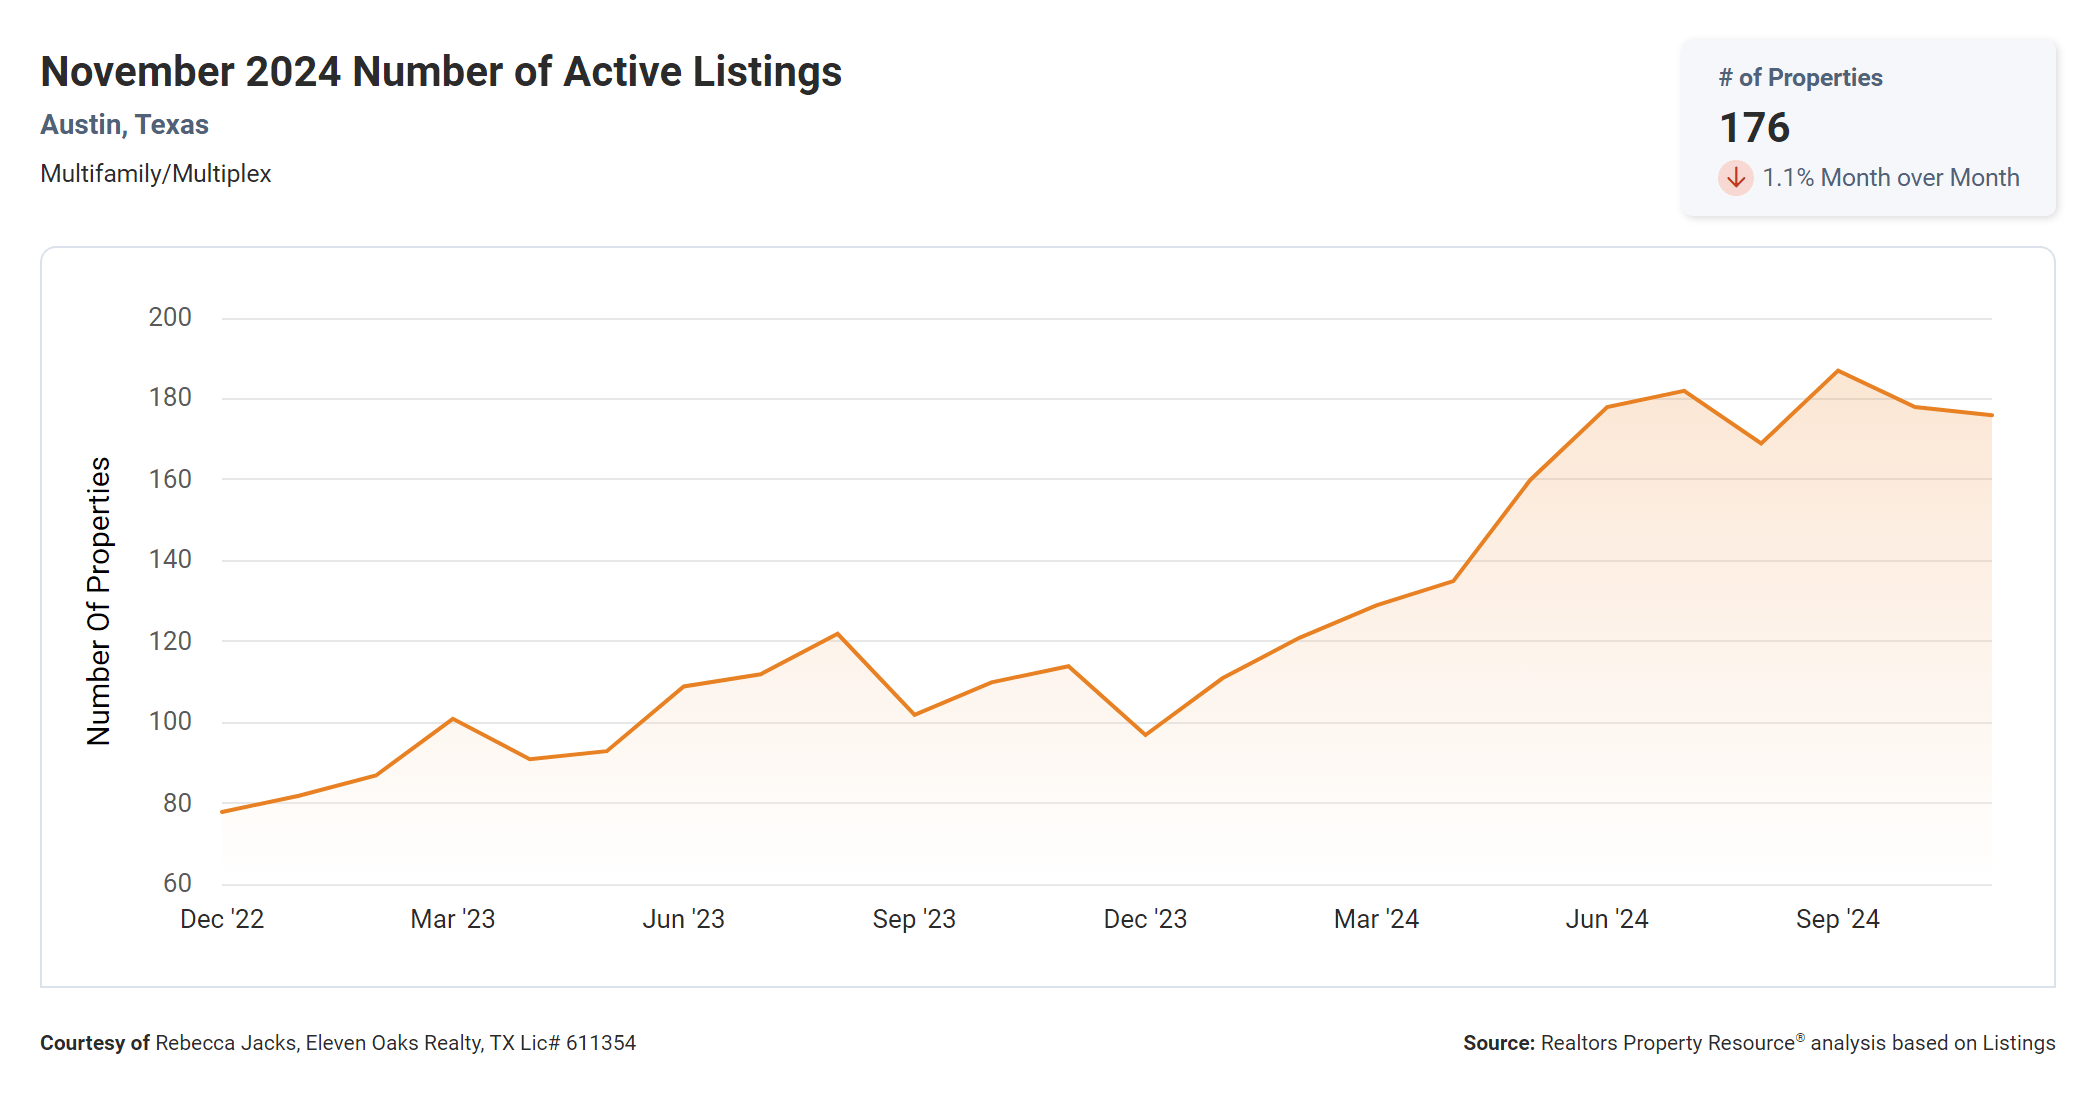Viewport: 2096px width, 1100px height.
Task: Click the Dec '23 dip on line
Action: coord(1145,735)
